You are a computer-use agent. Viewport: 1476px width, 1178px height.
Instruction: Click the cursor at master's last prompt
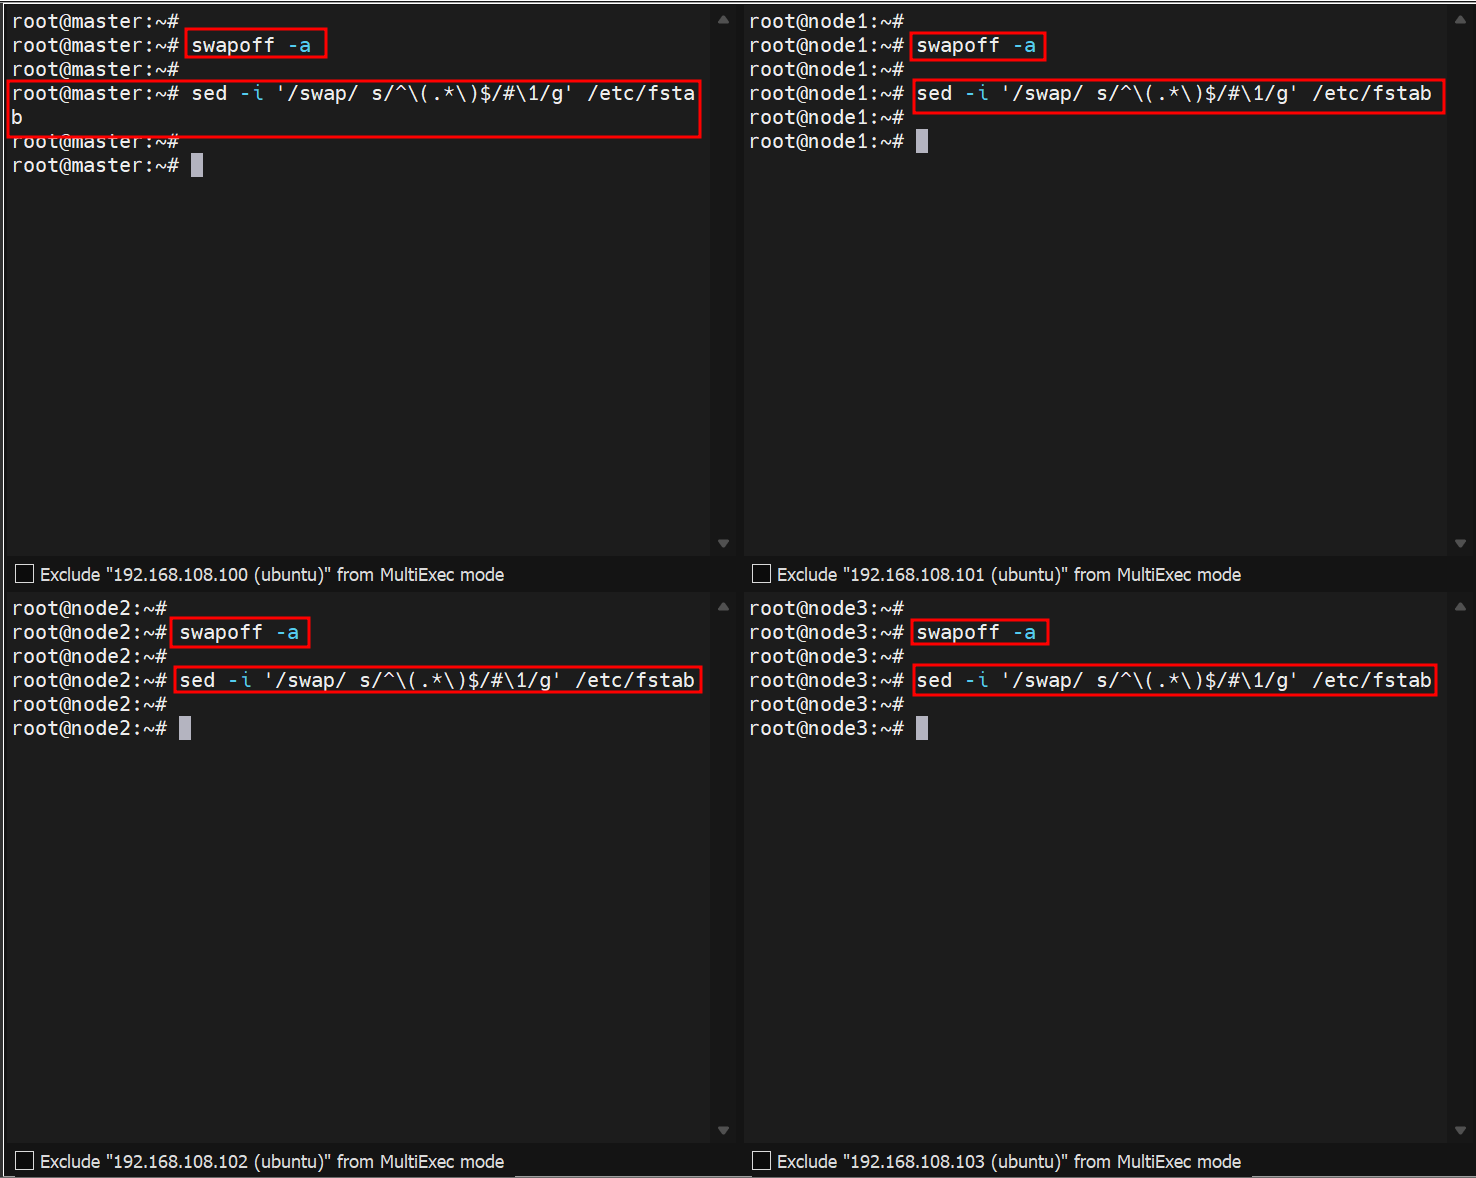[197, 165]
